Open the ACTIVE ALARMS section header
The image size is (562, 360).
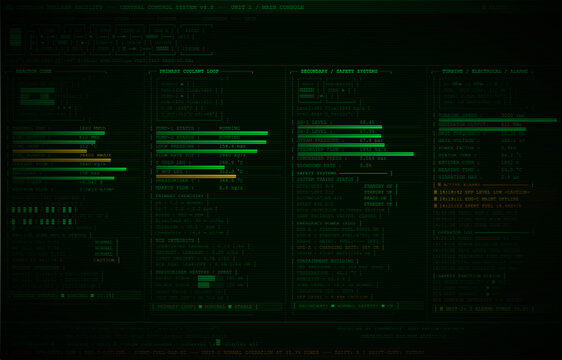[x=484, y=185]
